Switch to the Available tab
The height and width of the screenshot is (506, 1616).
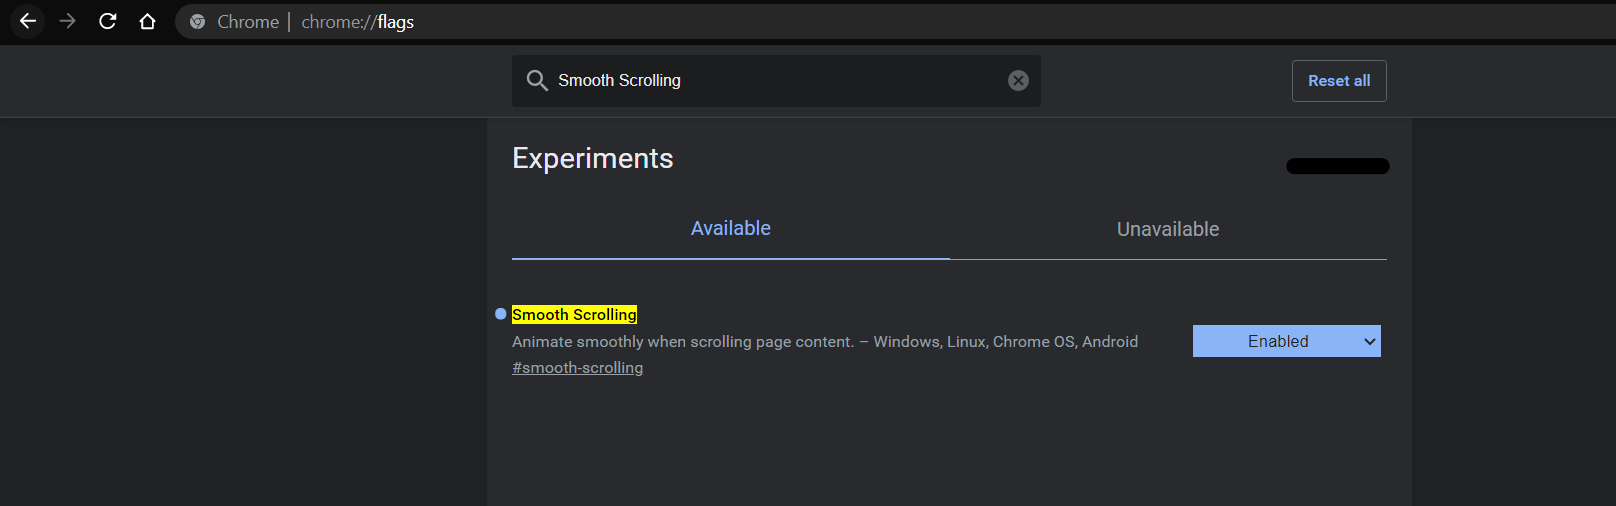731,229
